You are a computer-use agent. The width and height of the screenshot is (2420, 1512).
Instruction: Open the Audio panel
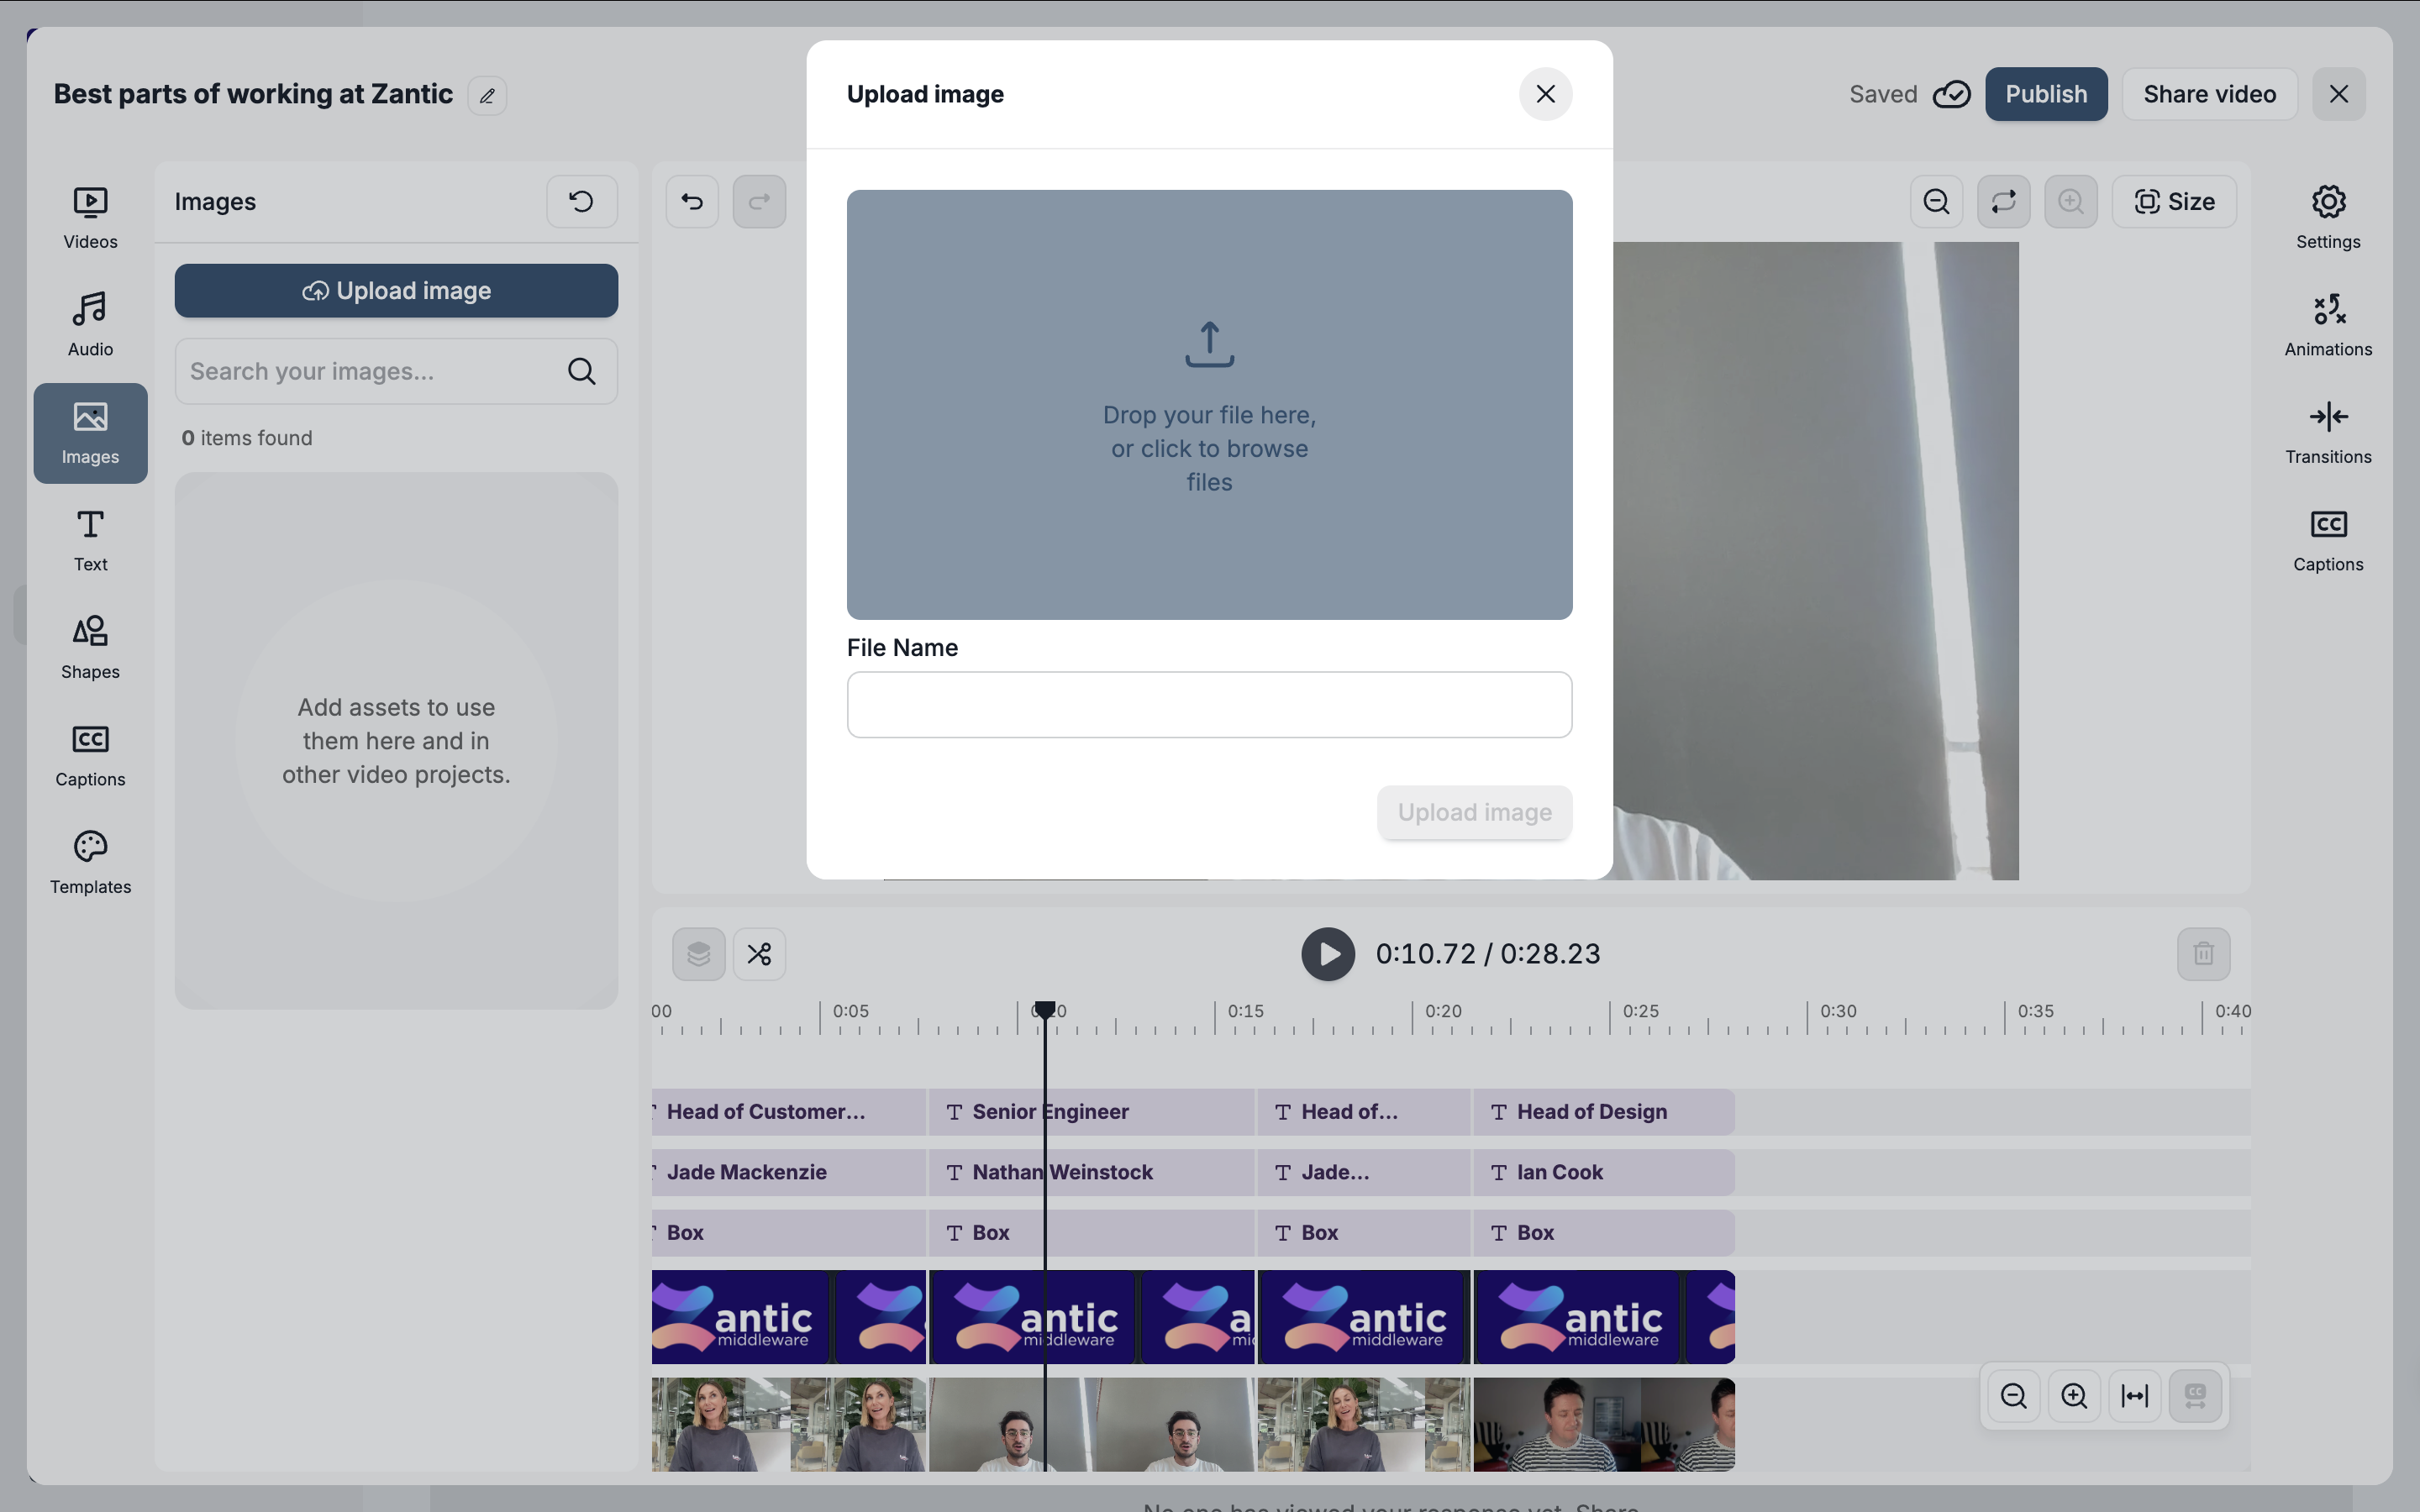90,324
